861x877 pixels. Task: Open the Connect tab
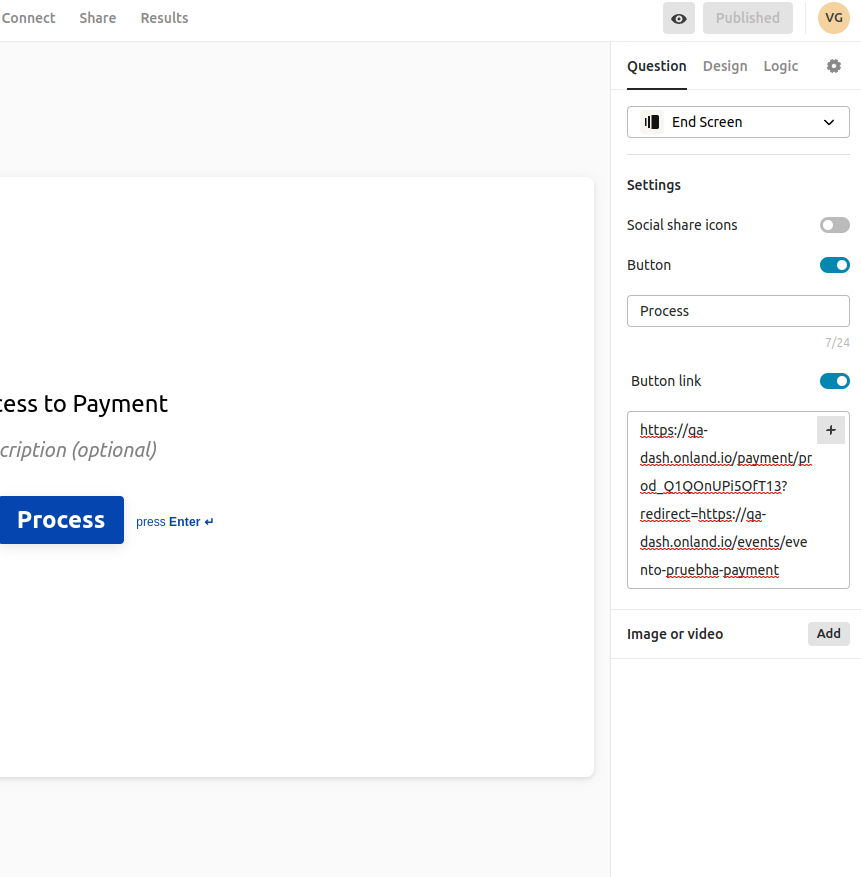pyautogui.click(x=28, y=18)
